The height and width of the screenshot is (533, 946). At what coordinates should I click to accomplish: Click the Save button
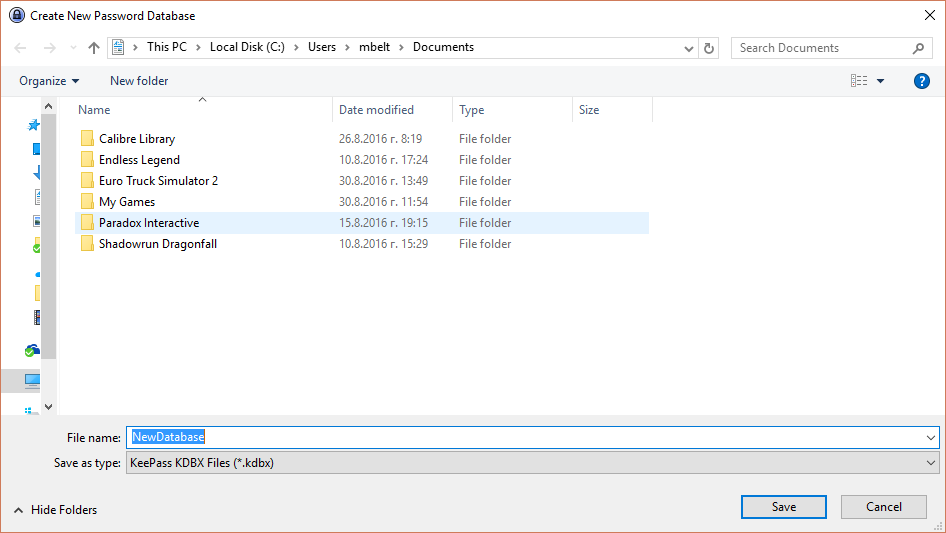(783, 507)
